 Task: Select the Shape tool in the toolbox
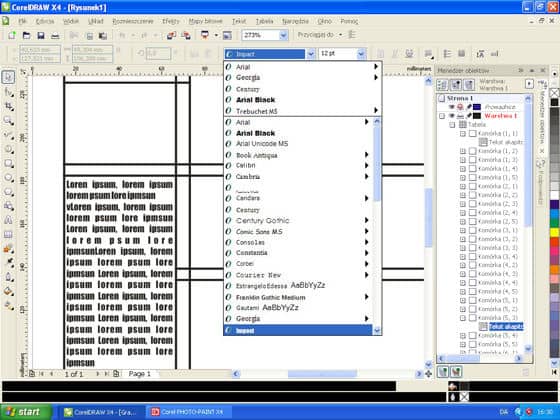pos(8,92)
